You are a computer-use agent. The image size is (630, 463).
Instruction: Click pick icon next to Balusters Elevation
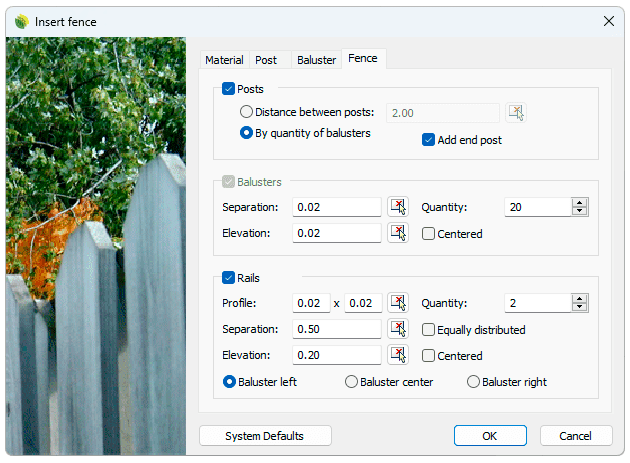click(398, 233)
